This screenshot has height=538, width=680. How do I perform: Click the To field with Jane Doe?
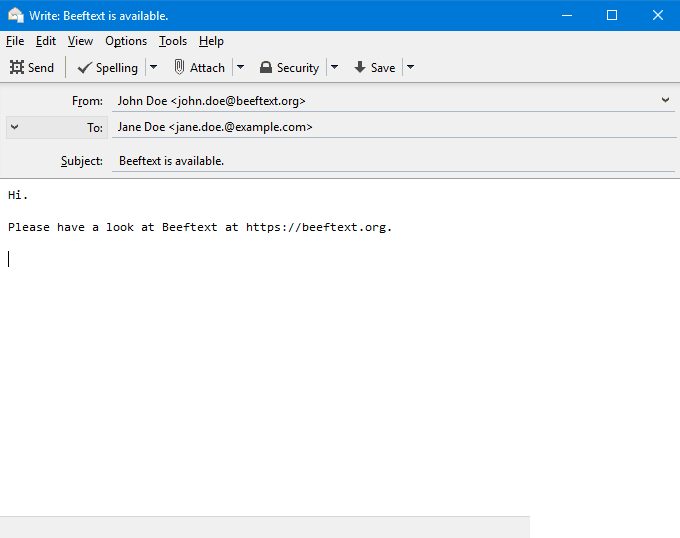(x=393, y=127)
